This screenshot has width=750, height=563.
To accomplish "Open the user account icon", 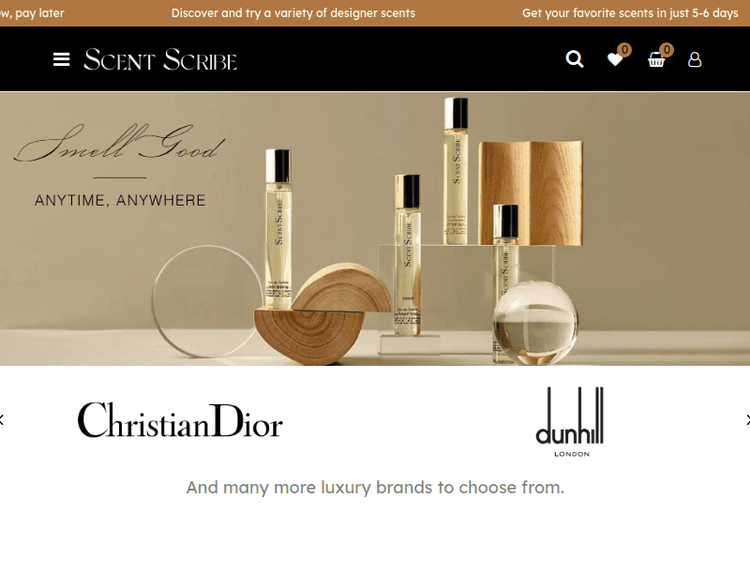I will (695, 60).
